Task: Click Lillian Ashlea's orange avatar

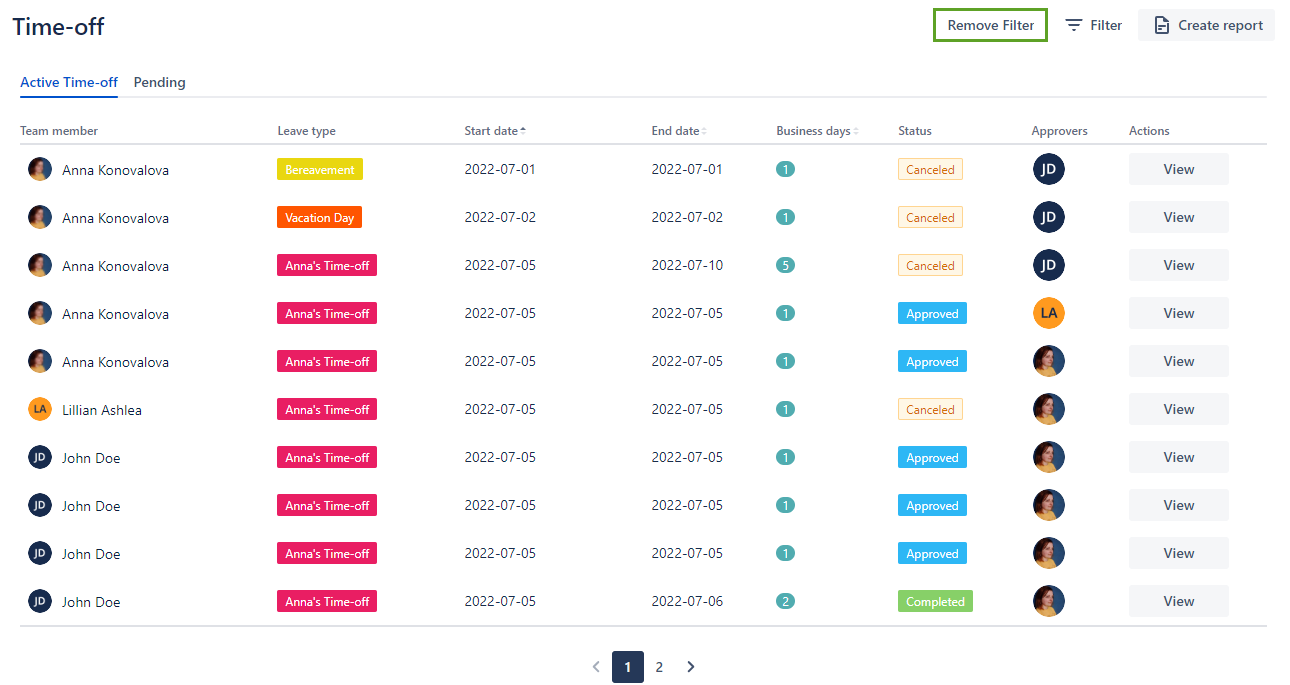Action: (x=40, y=409)
